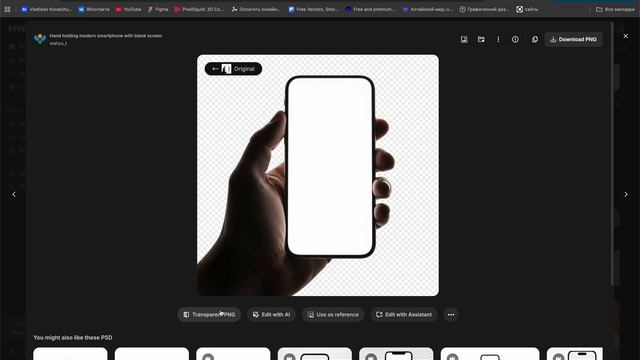Viewport: 640px width, 360px height.
Task: Click 'You might also like these PSD' heading
Action: click(x=73, y=338)
